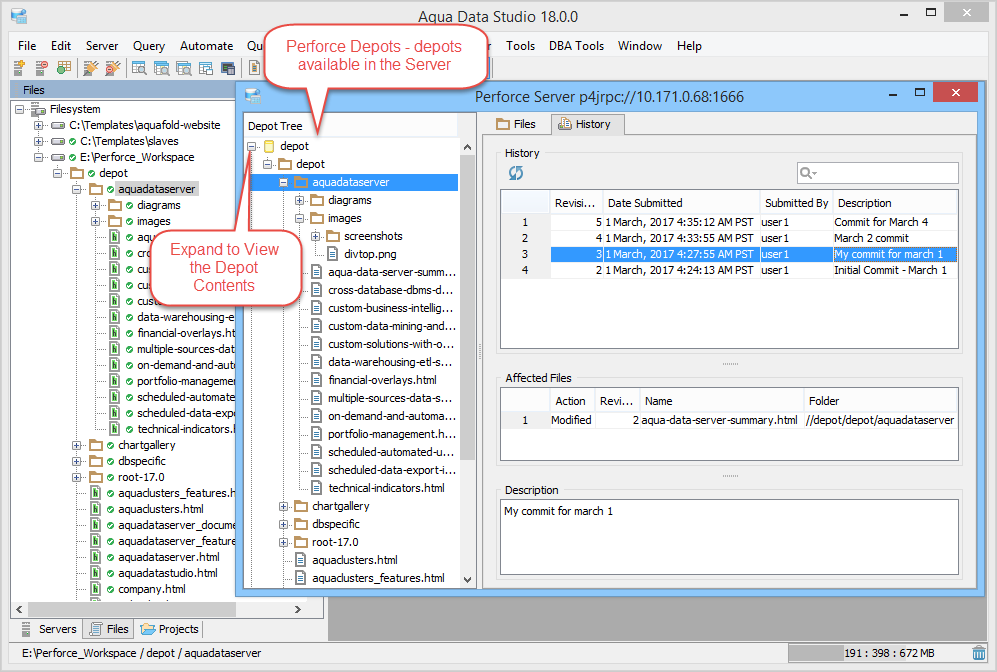Viewport: 997px width, 672px height.
Task: Click the right arrow of the Files panel horizontal scrollbar
Action: pyautogui.click(x=298, y=609)
